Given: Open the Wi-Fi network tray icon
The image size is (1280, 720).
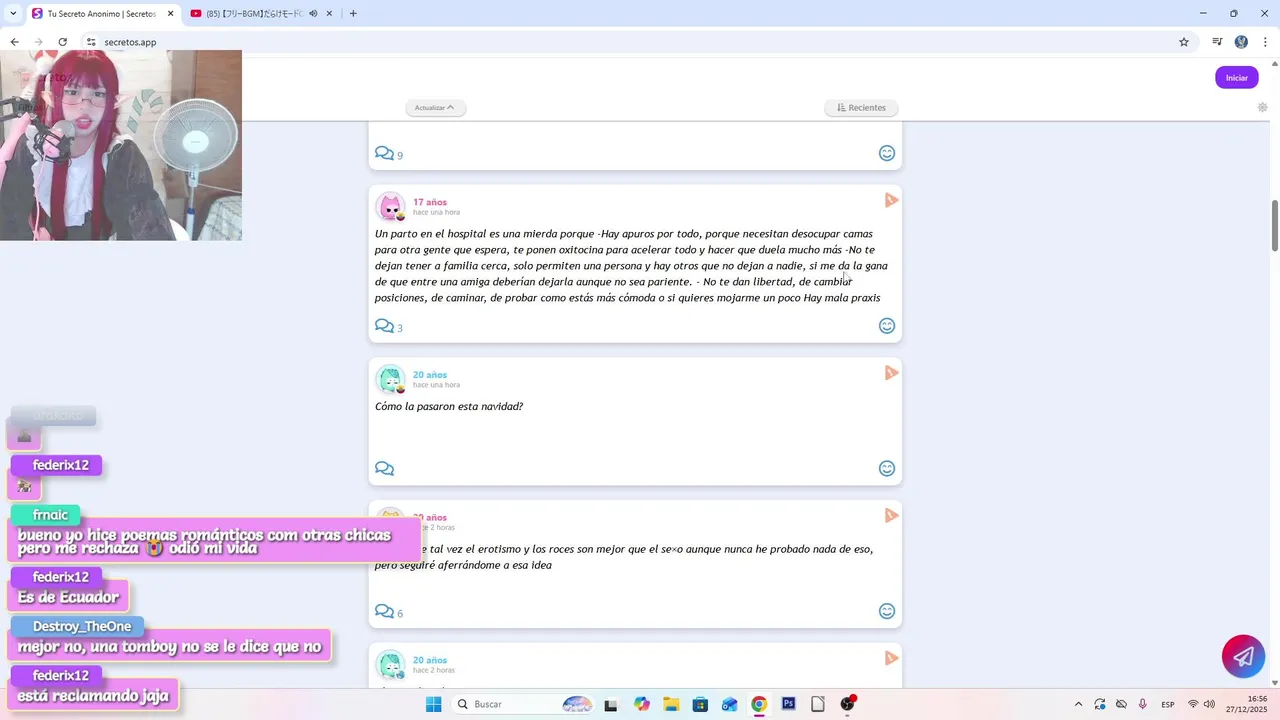Looking at the screenshot, I should 1192,704.
